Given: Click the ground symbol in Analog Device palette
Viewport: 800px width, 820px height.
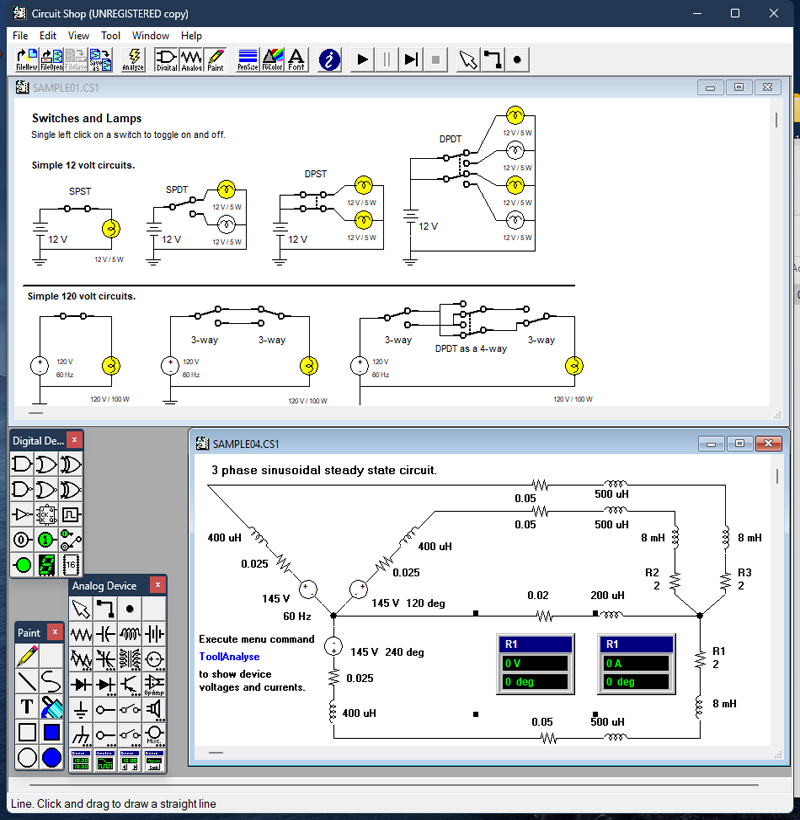Looking at the screenshot, I should [x=81, y=709].
